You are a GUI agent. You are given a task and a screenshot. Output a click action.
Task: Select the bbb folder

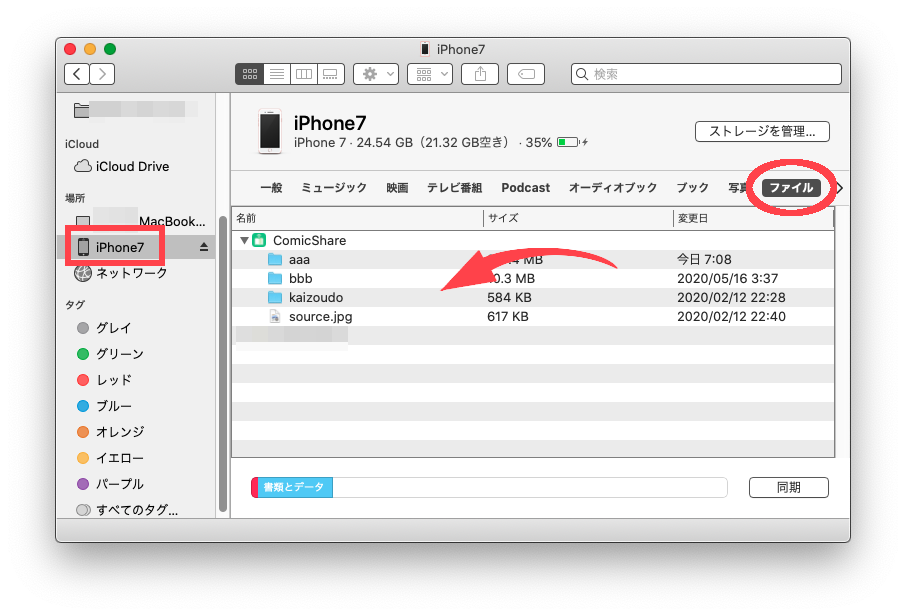290,279
